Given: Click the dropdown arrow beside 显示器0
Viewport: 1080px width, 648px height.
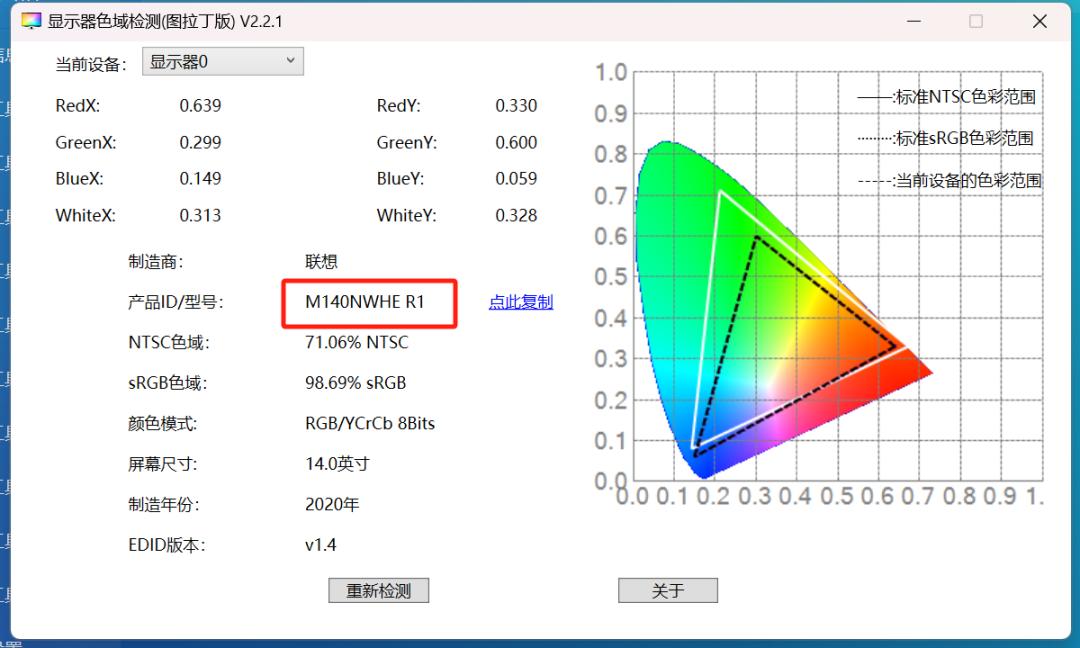Looking at the screenshot, I should click(293, 61).
